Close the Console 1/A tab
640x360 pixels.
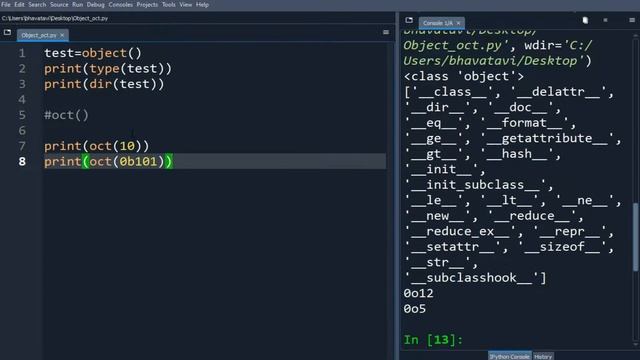pos(458,23)
